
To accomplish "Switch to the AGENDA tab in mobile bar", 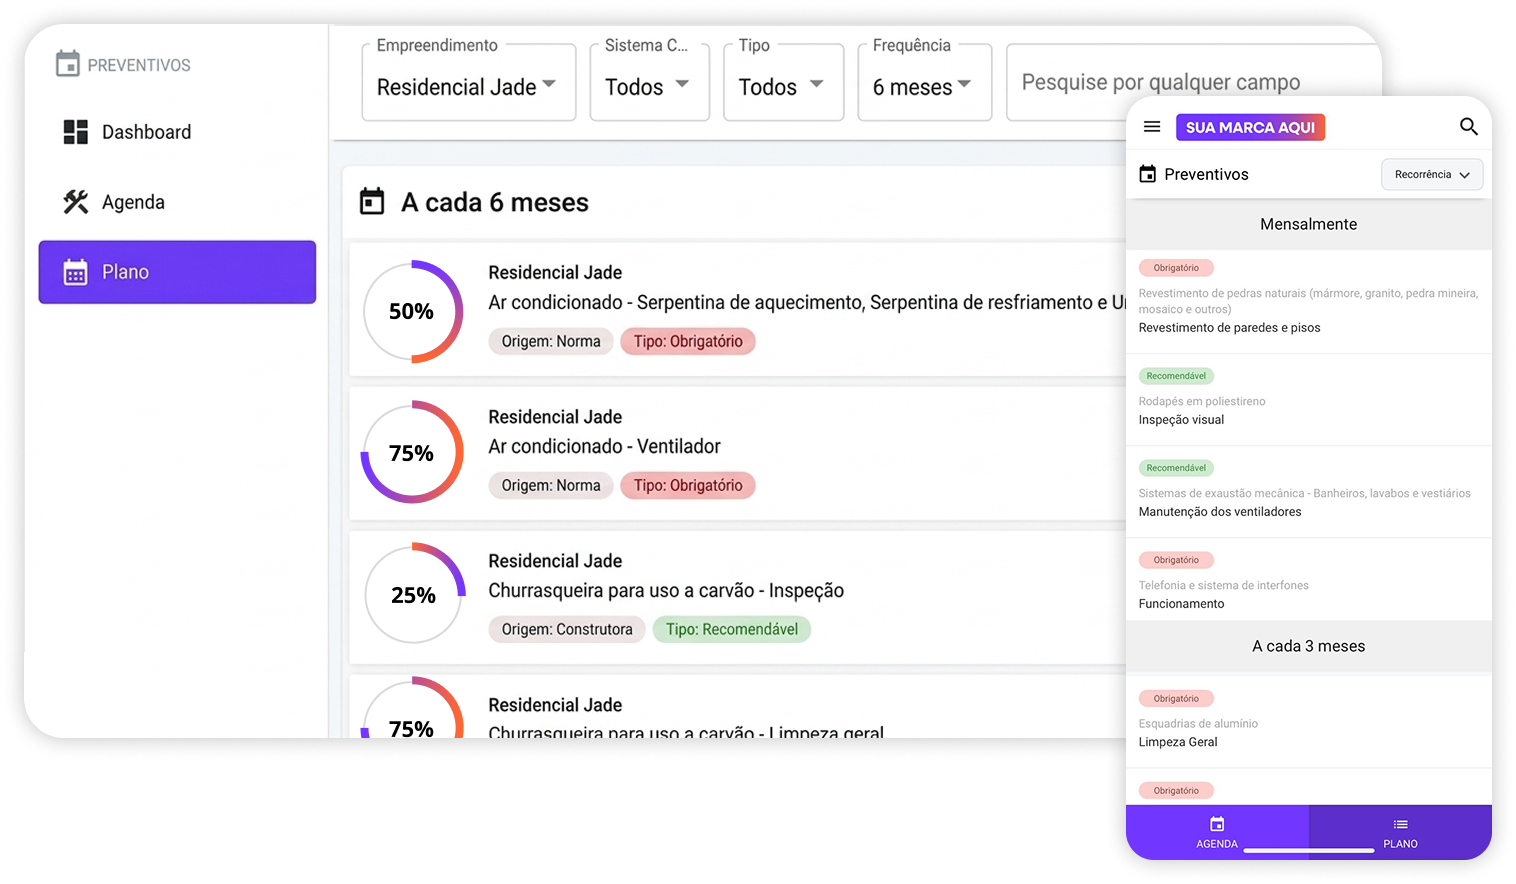I will [x=1217, y=832].
